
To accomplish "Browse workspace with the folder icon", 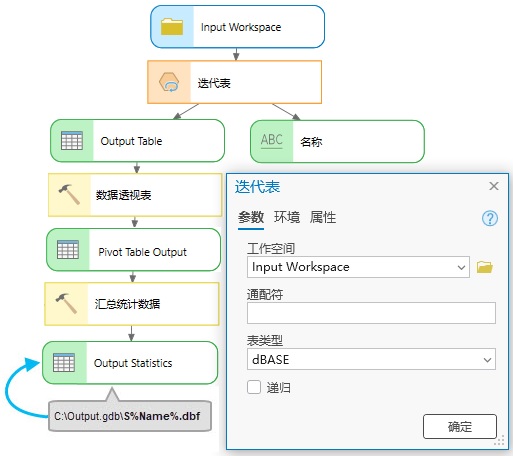I will 484,267.
